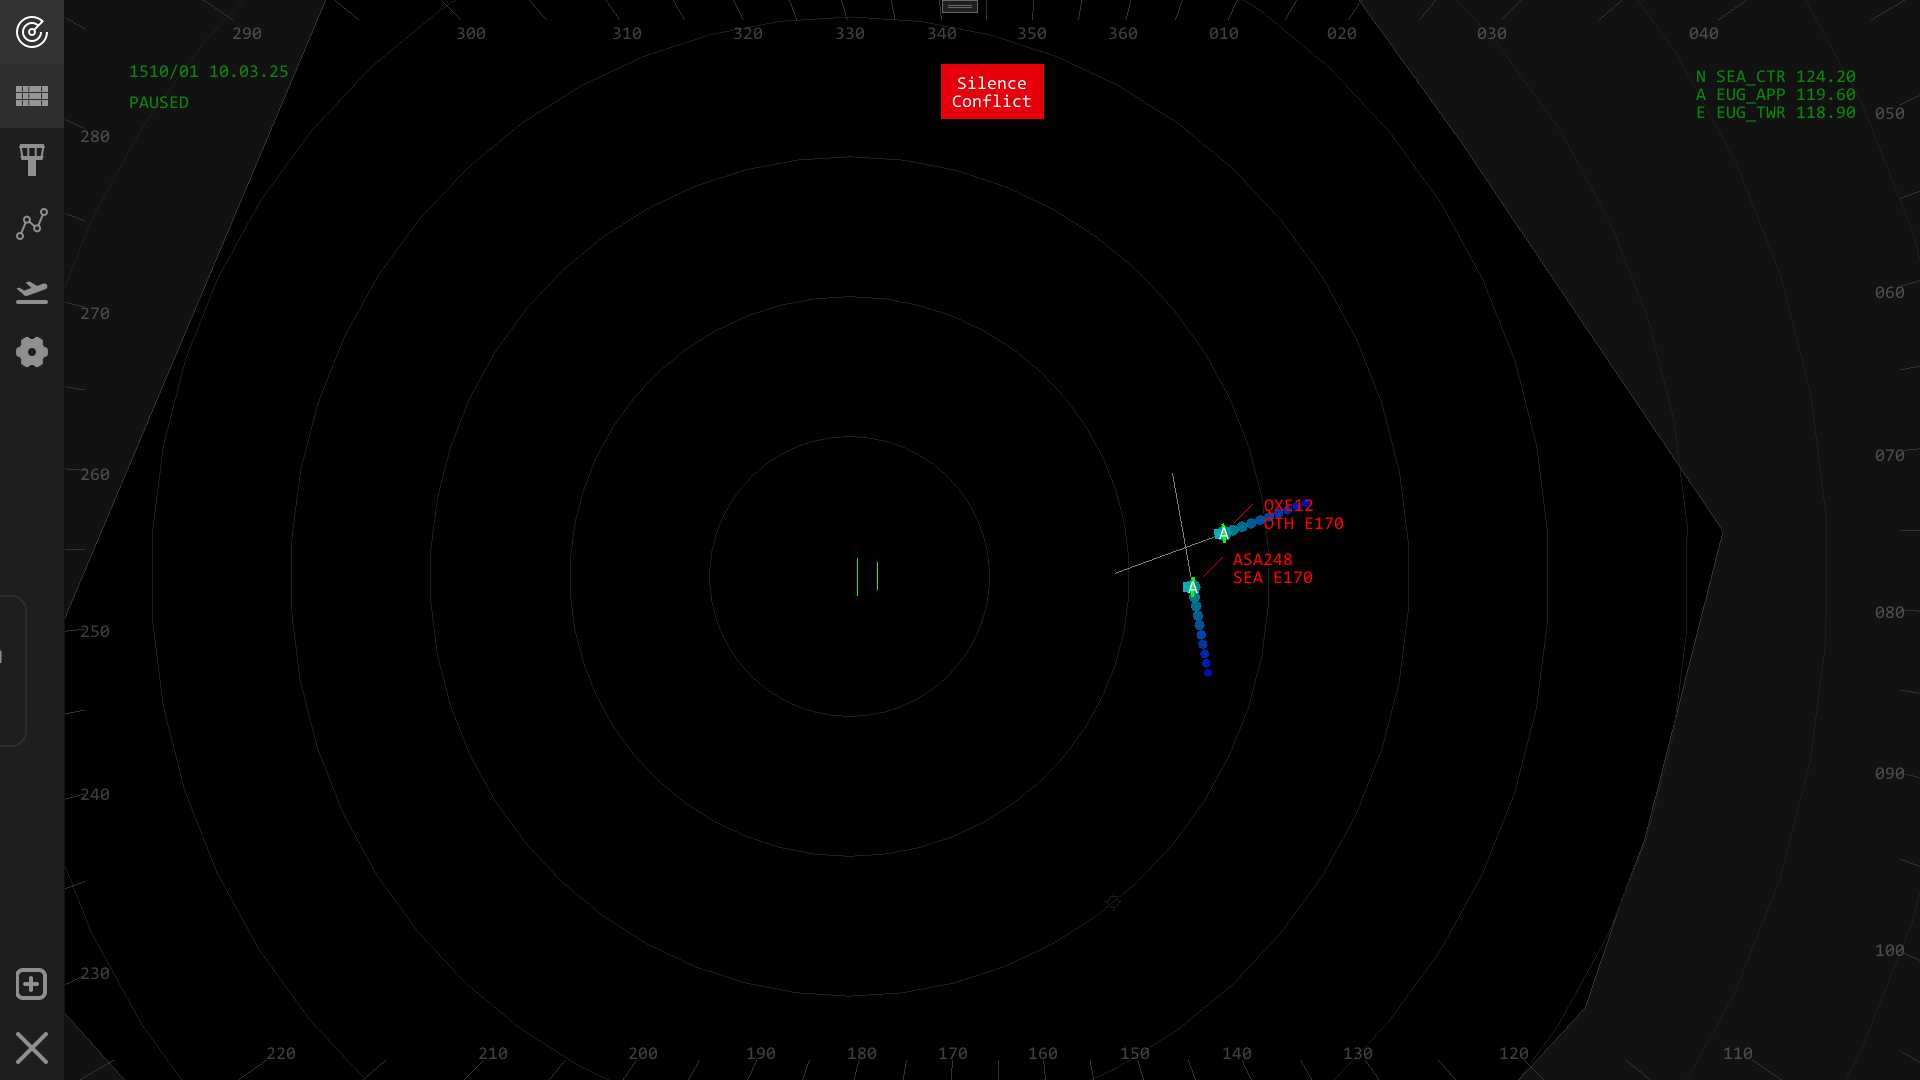Show the flight strips panel icon
Image resolution: width=1920 pixels, height=1080 pixels.
(32, 96)
